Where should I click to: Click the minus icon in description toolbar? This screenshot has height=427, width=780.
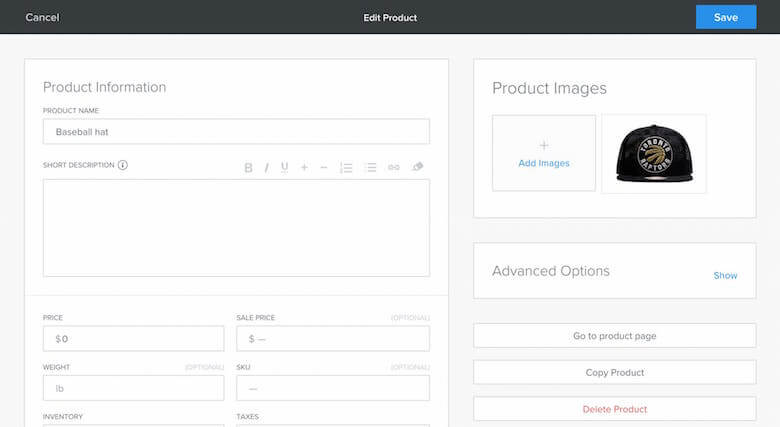[x=323, y=167]
